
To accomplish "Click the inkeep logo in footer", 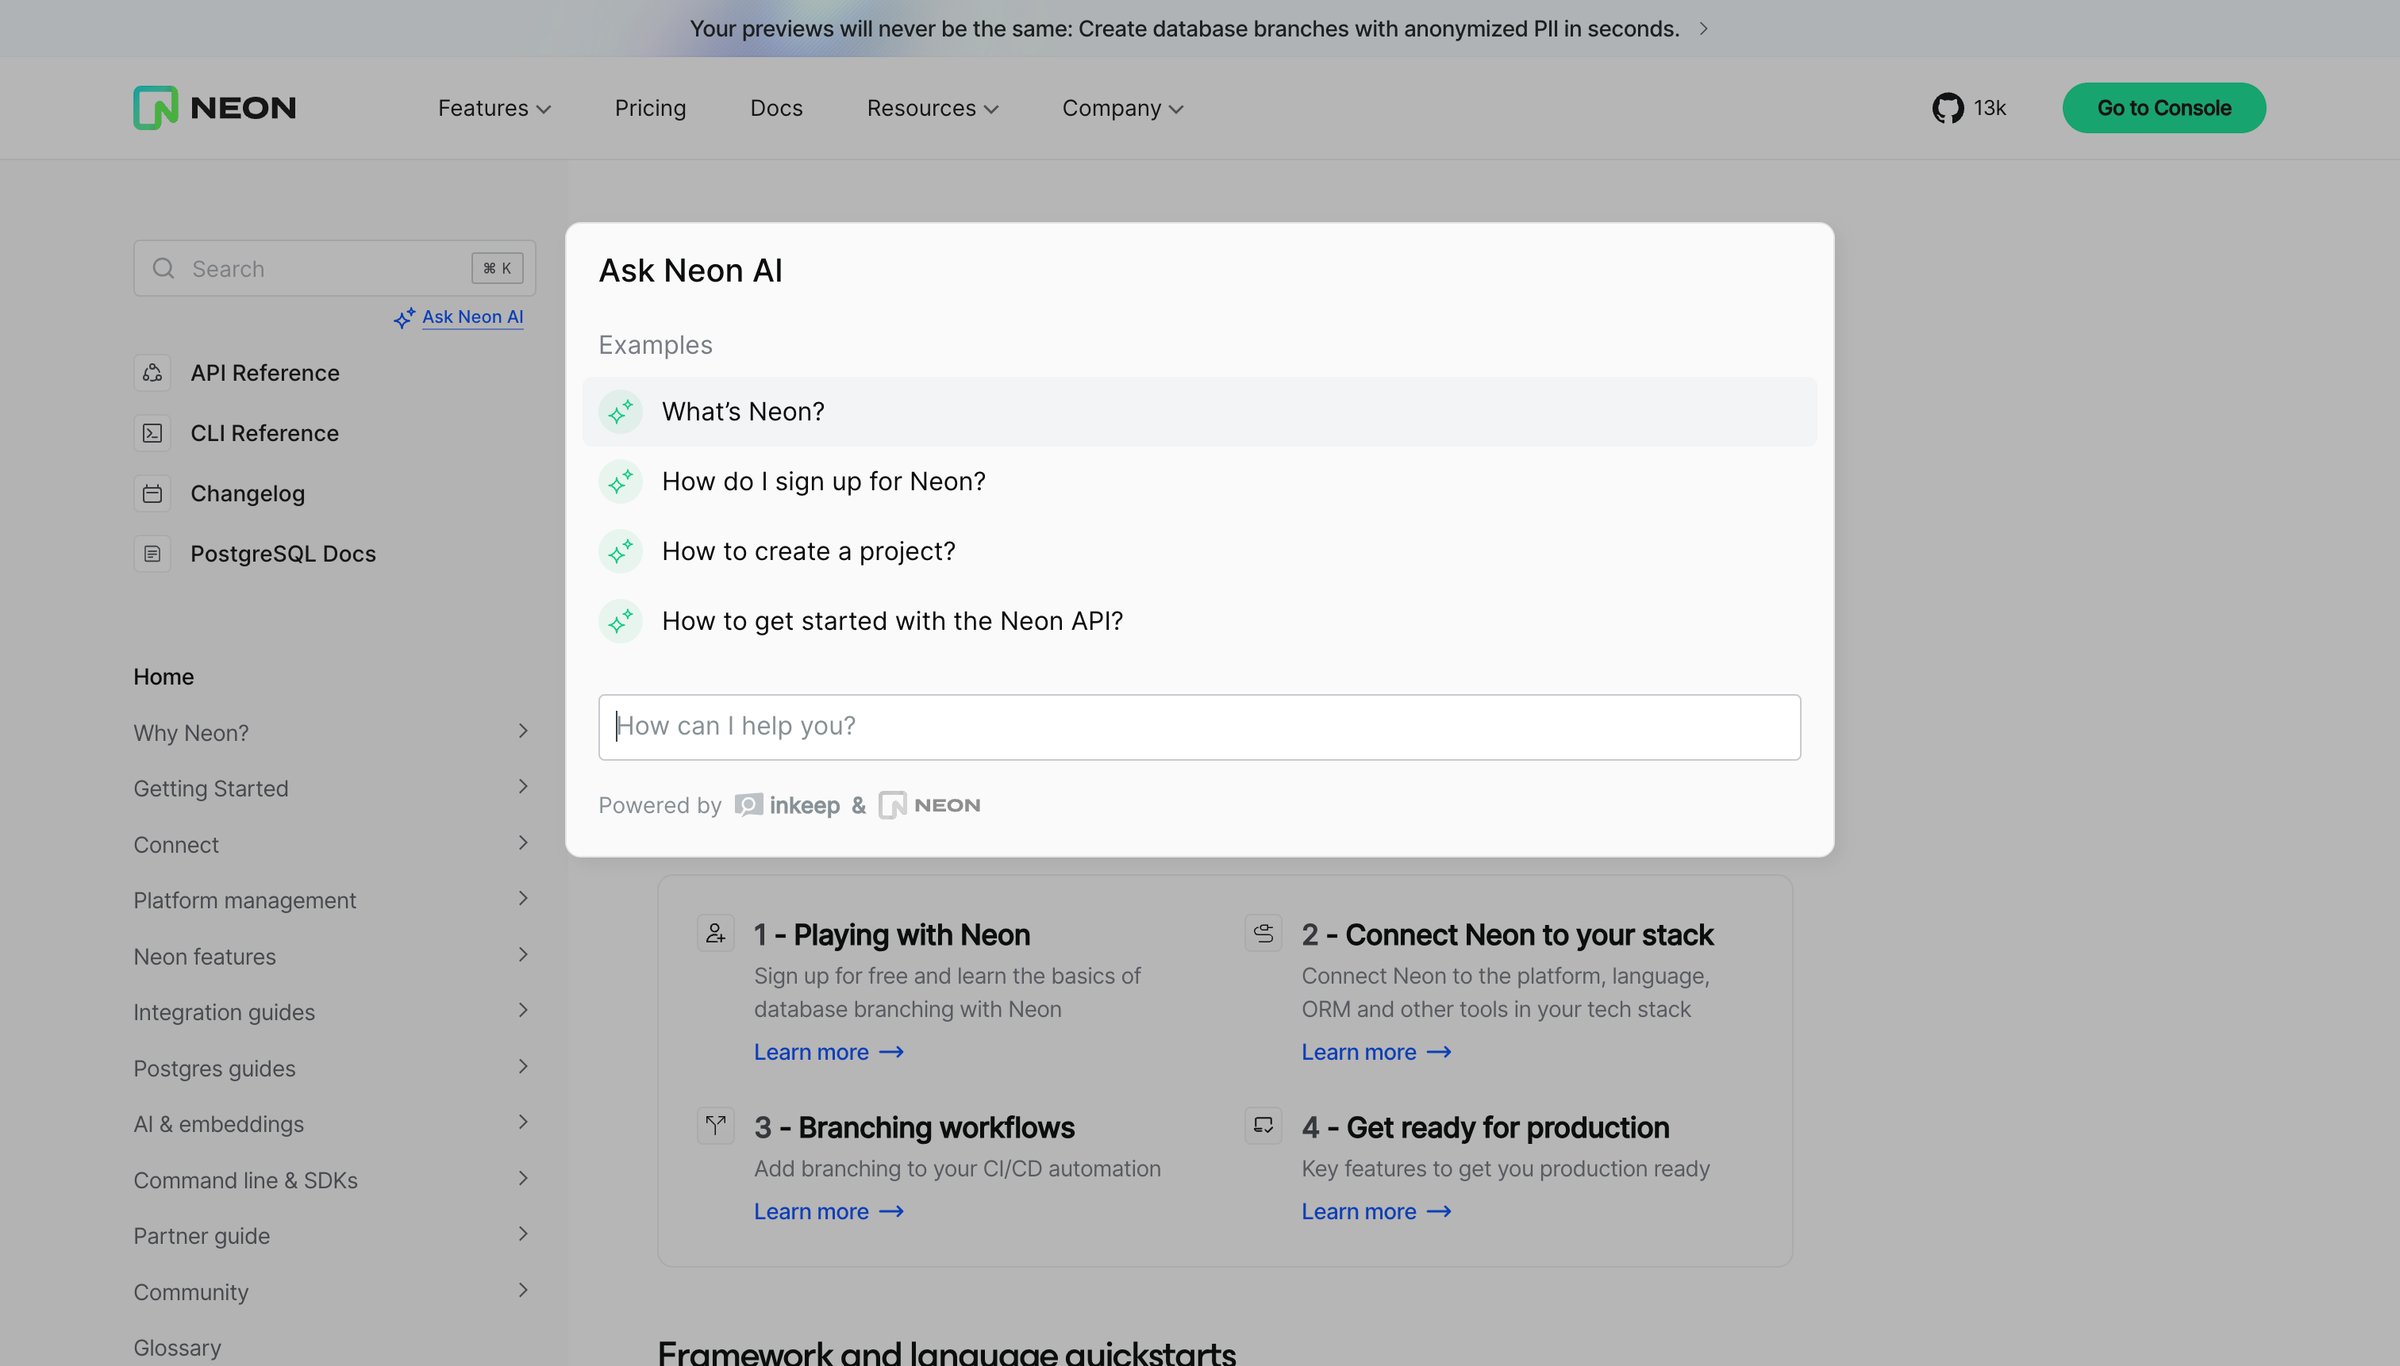I will (787, 805).
